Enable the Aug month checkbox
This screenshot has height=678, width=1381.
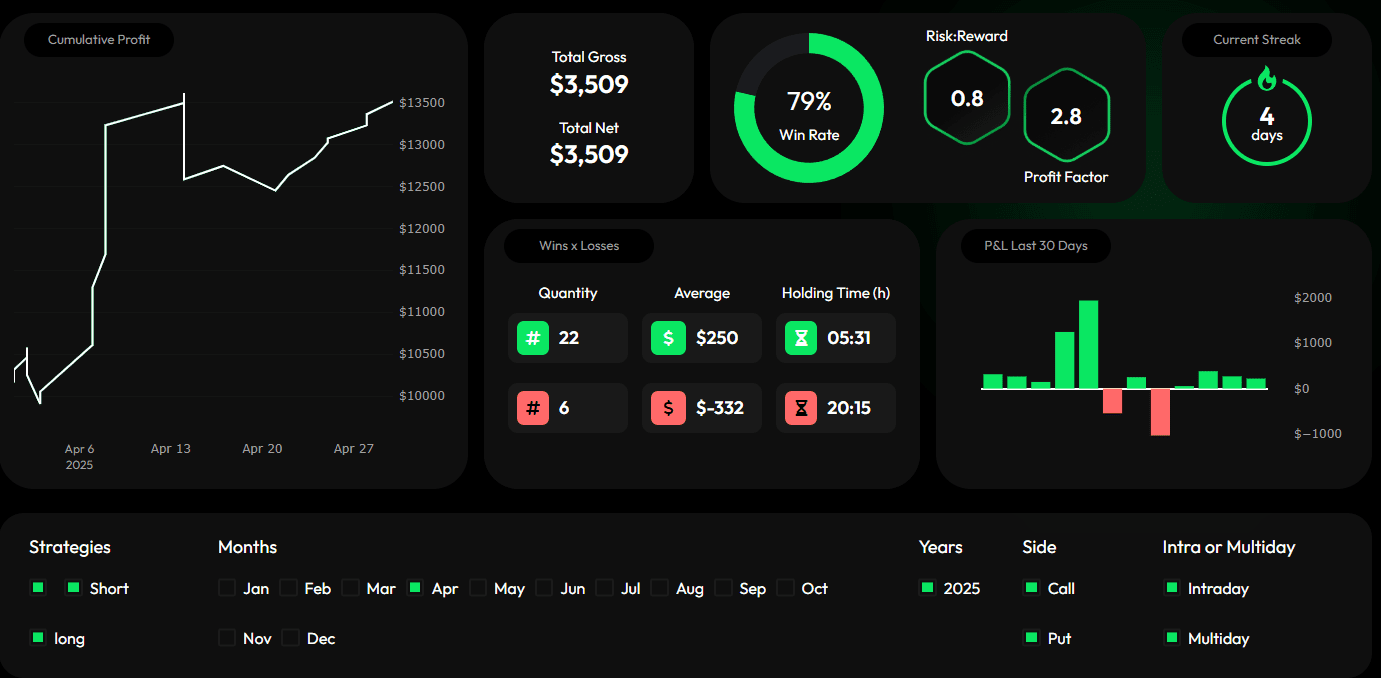click(660, 588)
